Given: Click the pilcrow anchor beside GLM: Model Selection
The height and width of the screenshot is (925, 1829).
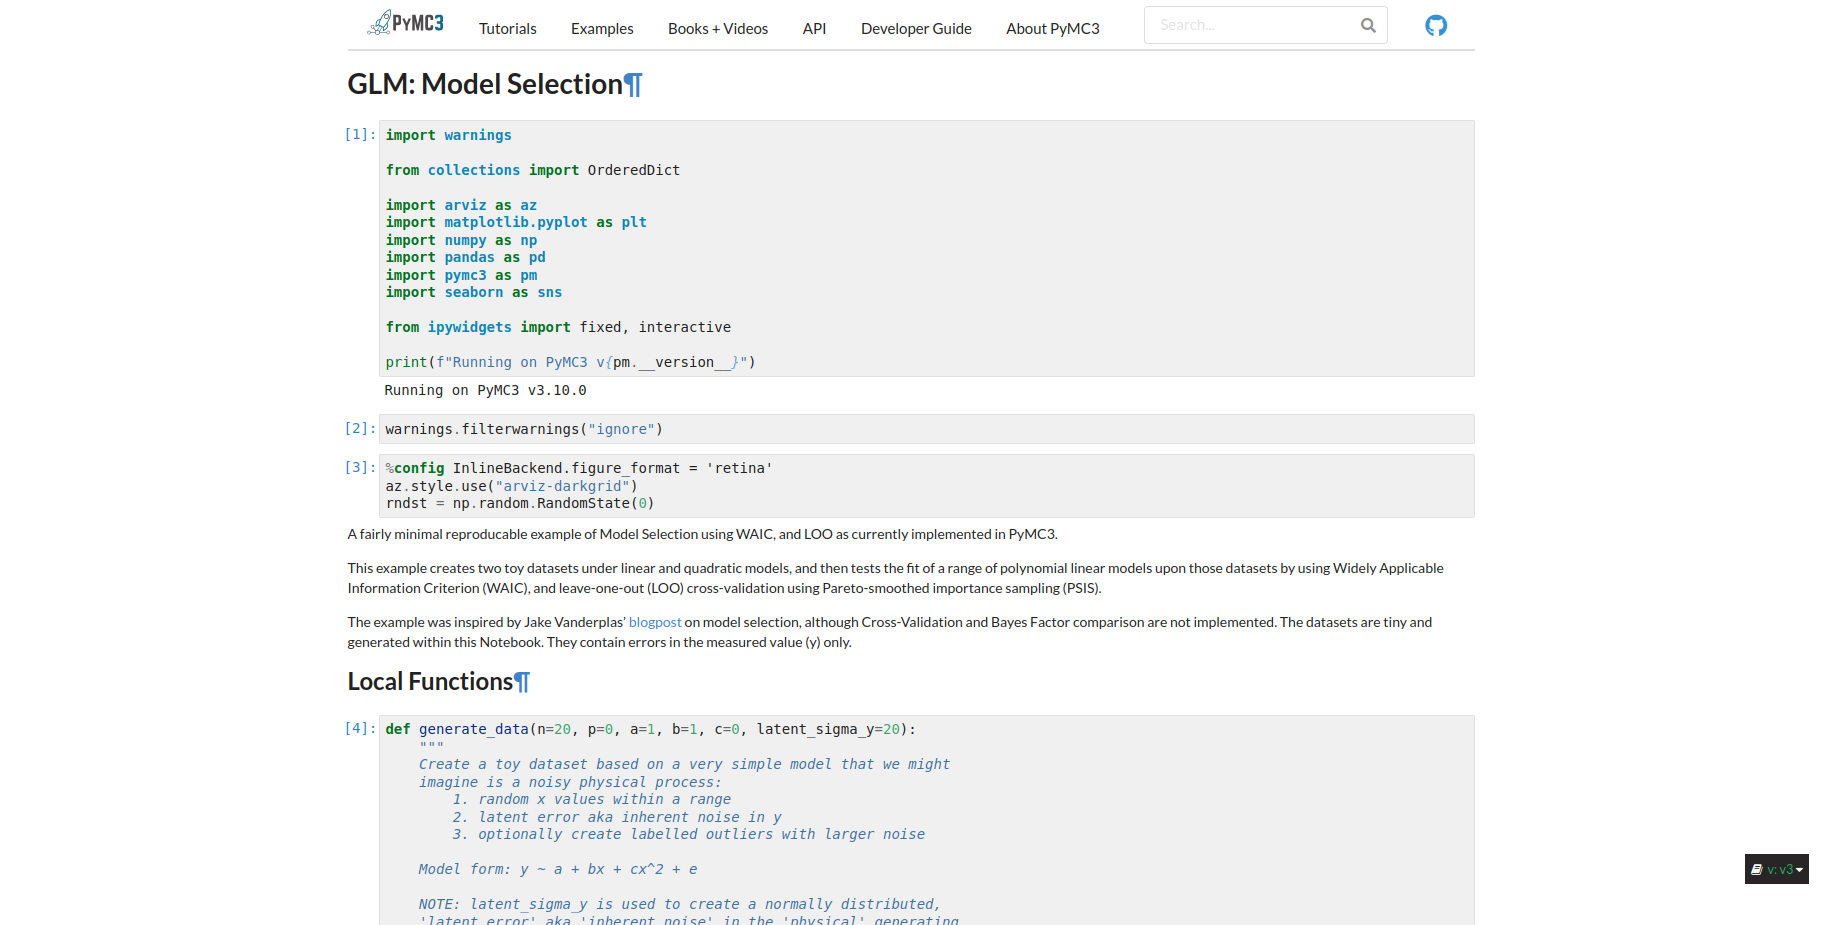Looking at the screenshot, I should 633,85.
